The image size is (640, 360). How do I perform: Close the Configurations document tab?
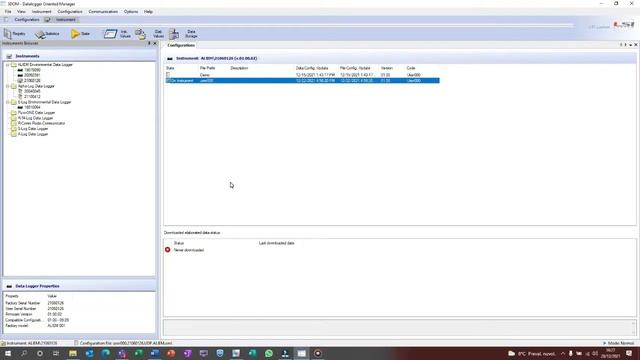point(636,45)
